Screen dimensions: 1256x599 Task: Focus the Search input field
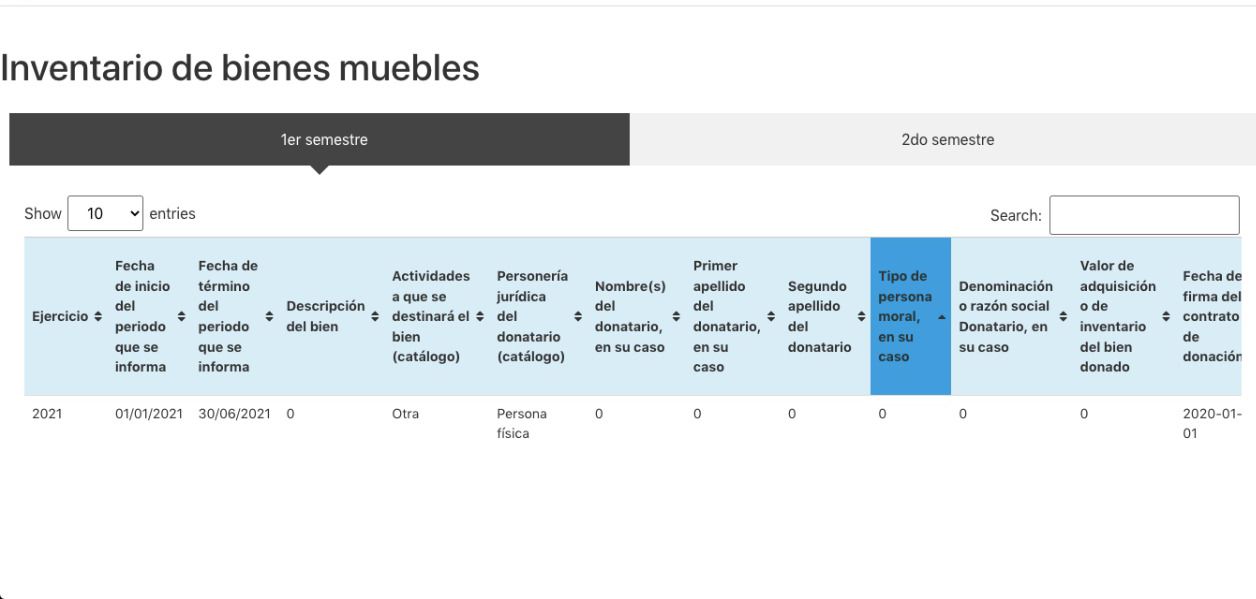tap(1144, 214)
